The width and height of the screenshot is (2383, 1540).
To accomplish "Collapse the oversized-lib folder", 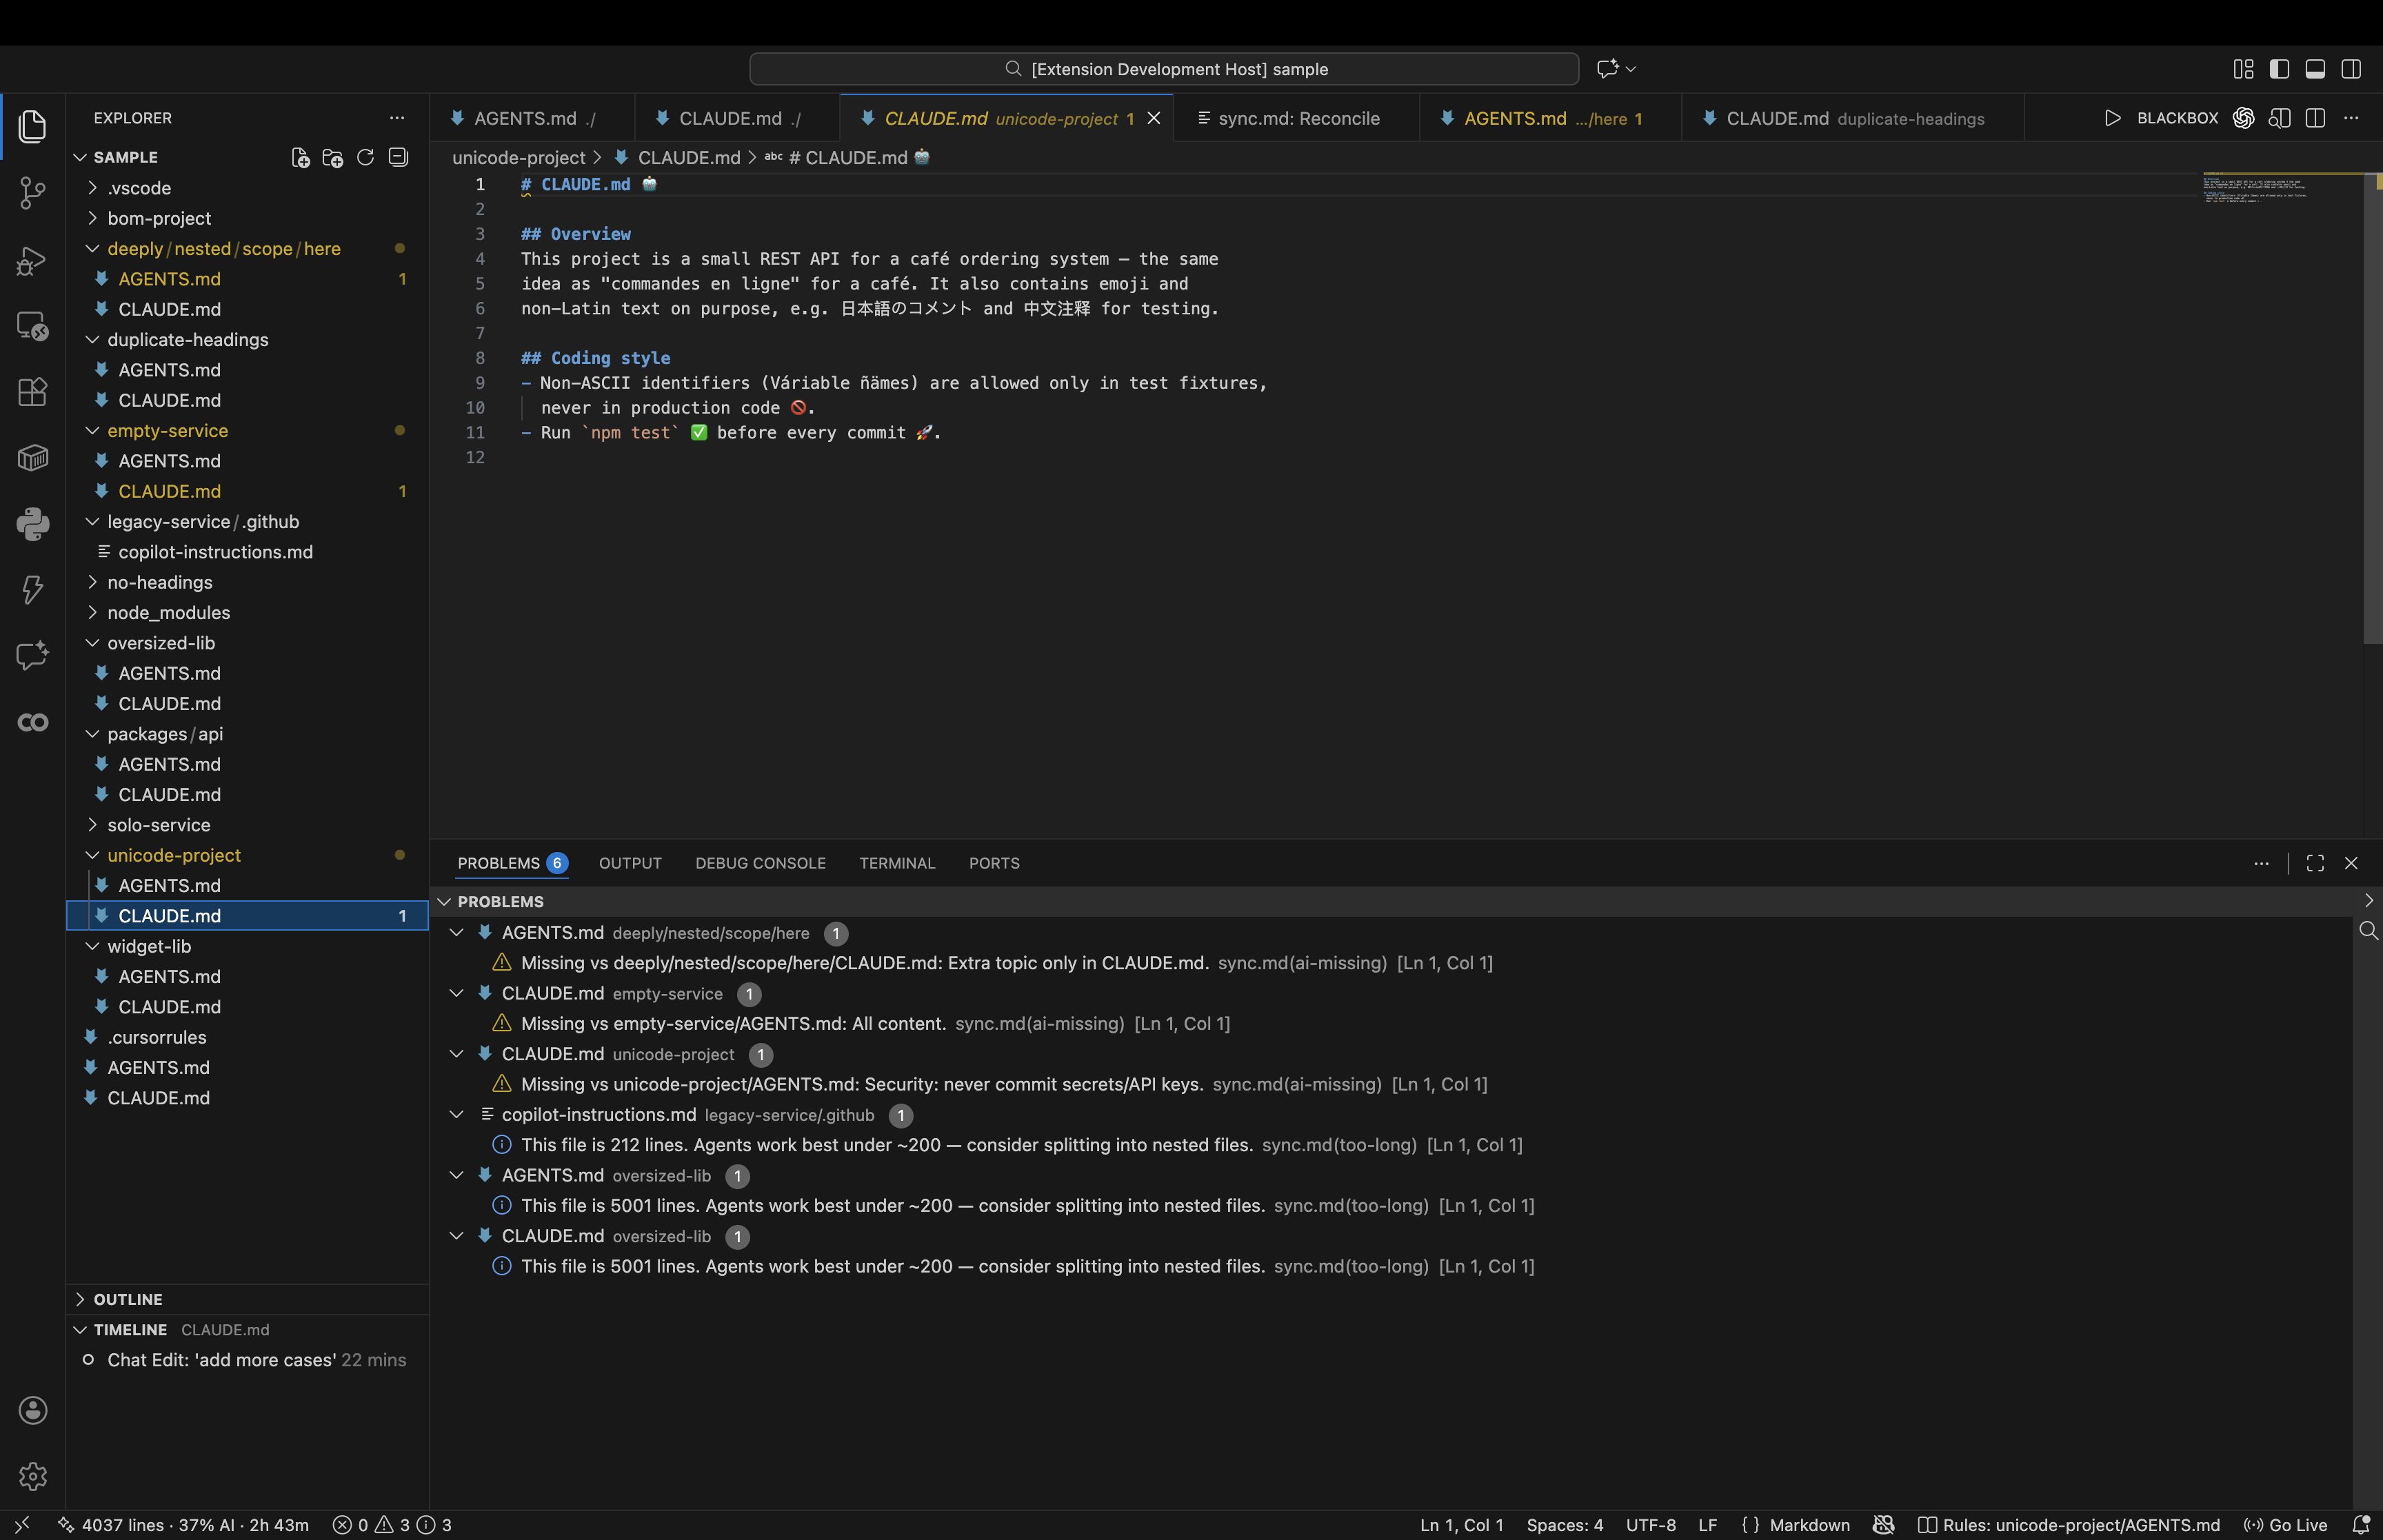I will pyautogui.click(x=247, y=643).
